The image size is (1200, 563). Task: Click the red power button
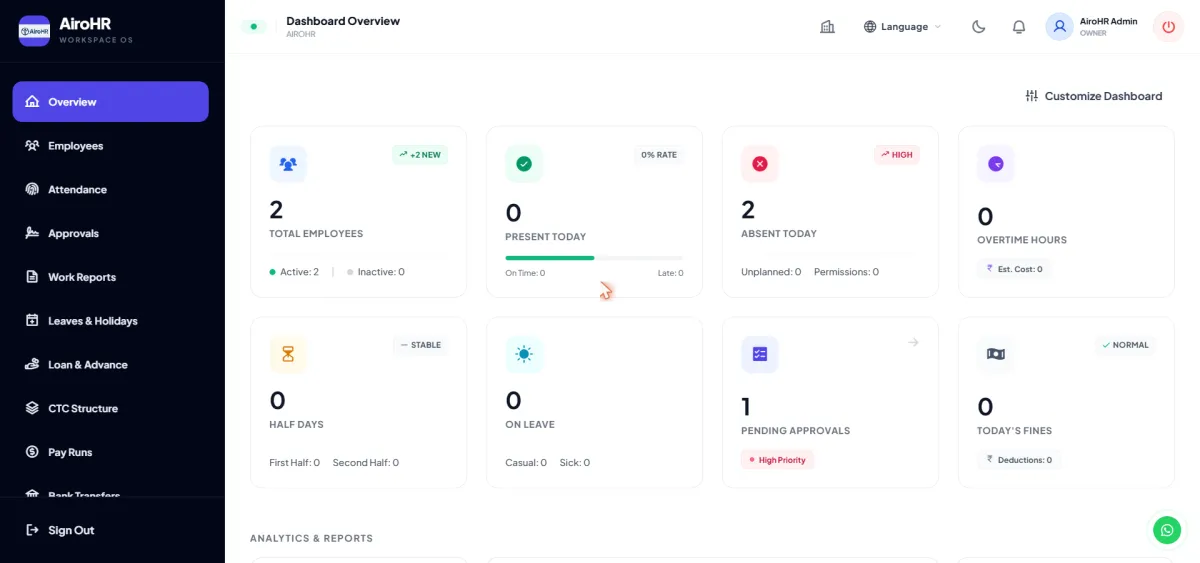pos(1168,27)
